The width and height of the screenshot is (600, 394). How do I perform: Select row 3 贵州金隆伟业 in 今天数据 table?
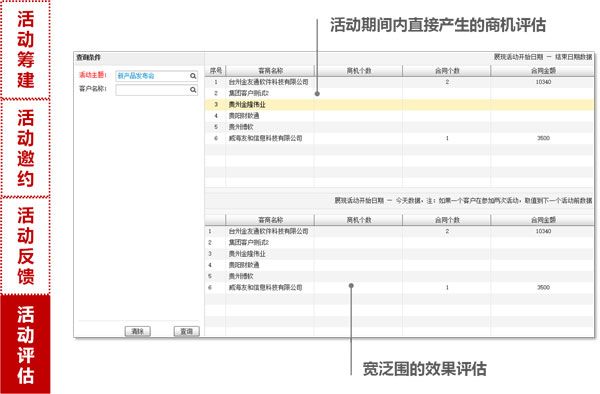pyautogui.click(x=399, y=254)
